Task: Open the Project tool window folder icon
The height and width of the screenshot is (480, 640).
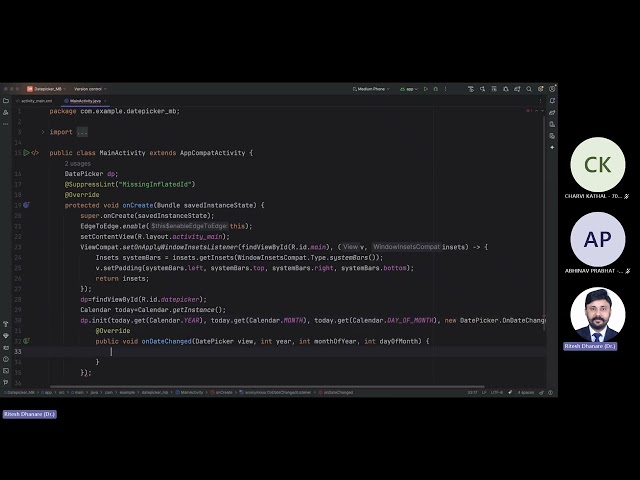Action: tap(6, 100)
